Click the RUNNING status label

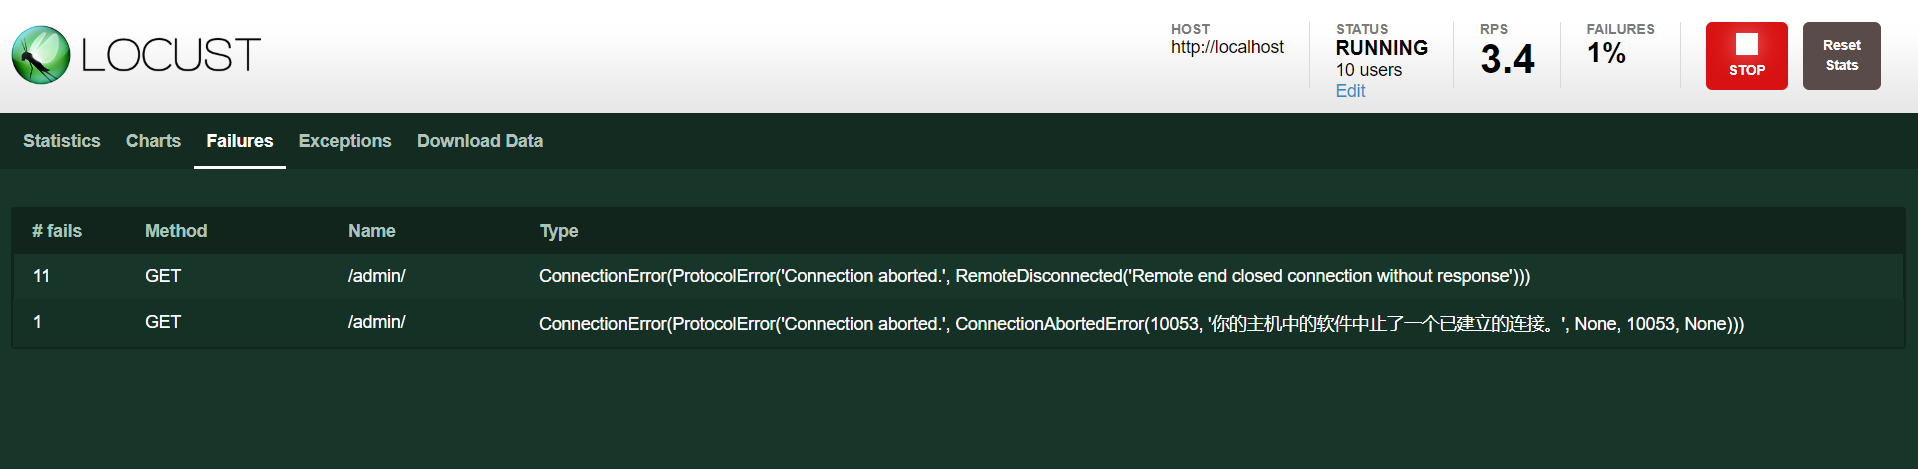tap(1381, 48)
